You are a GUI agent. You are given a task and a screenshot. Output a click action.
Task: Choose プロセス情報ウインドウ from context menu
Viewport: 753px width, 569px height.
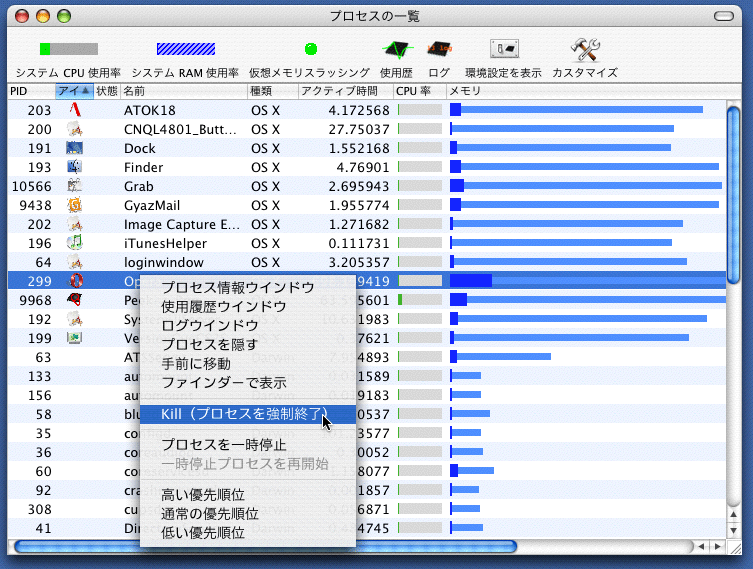[x=248, y=287]
